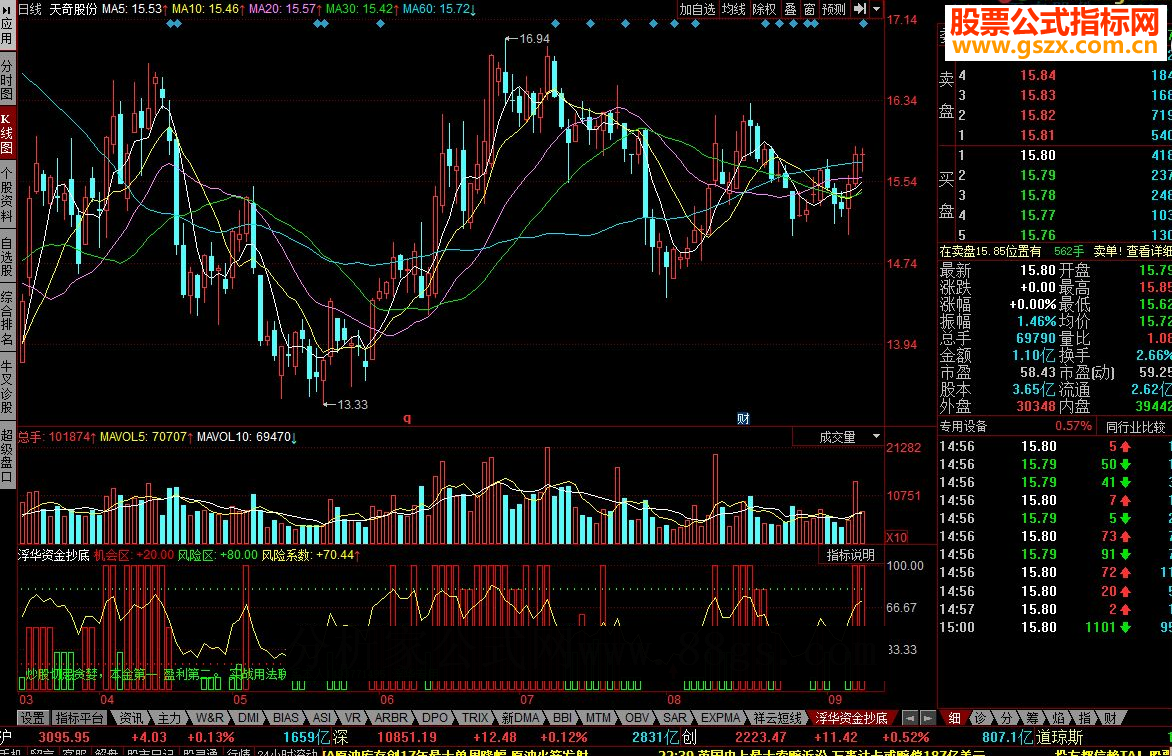Click 卖单!查看详细 order detail link
1172x756 pixels.
click(1132, 251)
